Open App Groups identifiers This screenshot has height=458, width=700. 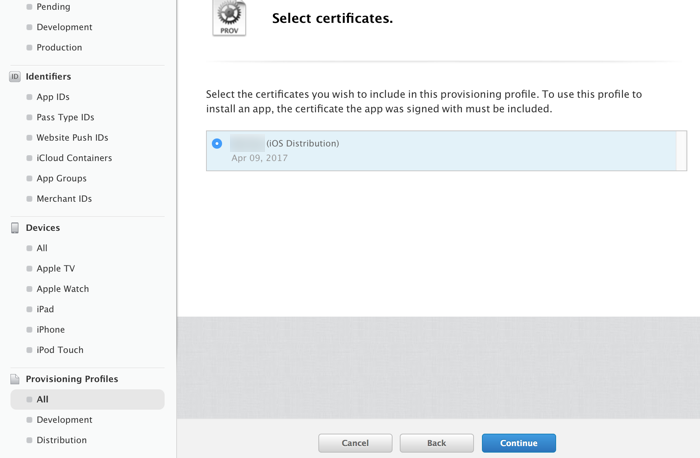(x=61, y=178)
